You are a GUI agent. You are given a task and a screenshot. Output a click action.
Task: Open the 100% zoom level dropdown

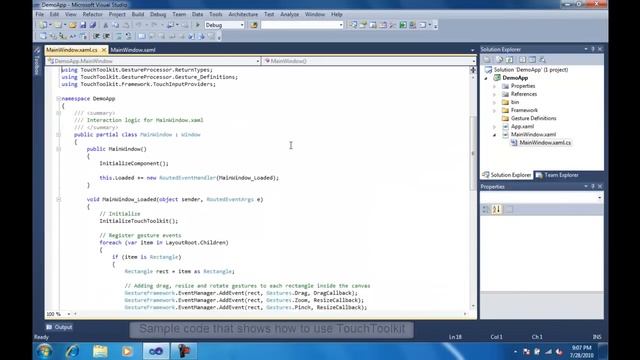(69, 314)
